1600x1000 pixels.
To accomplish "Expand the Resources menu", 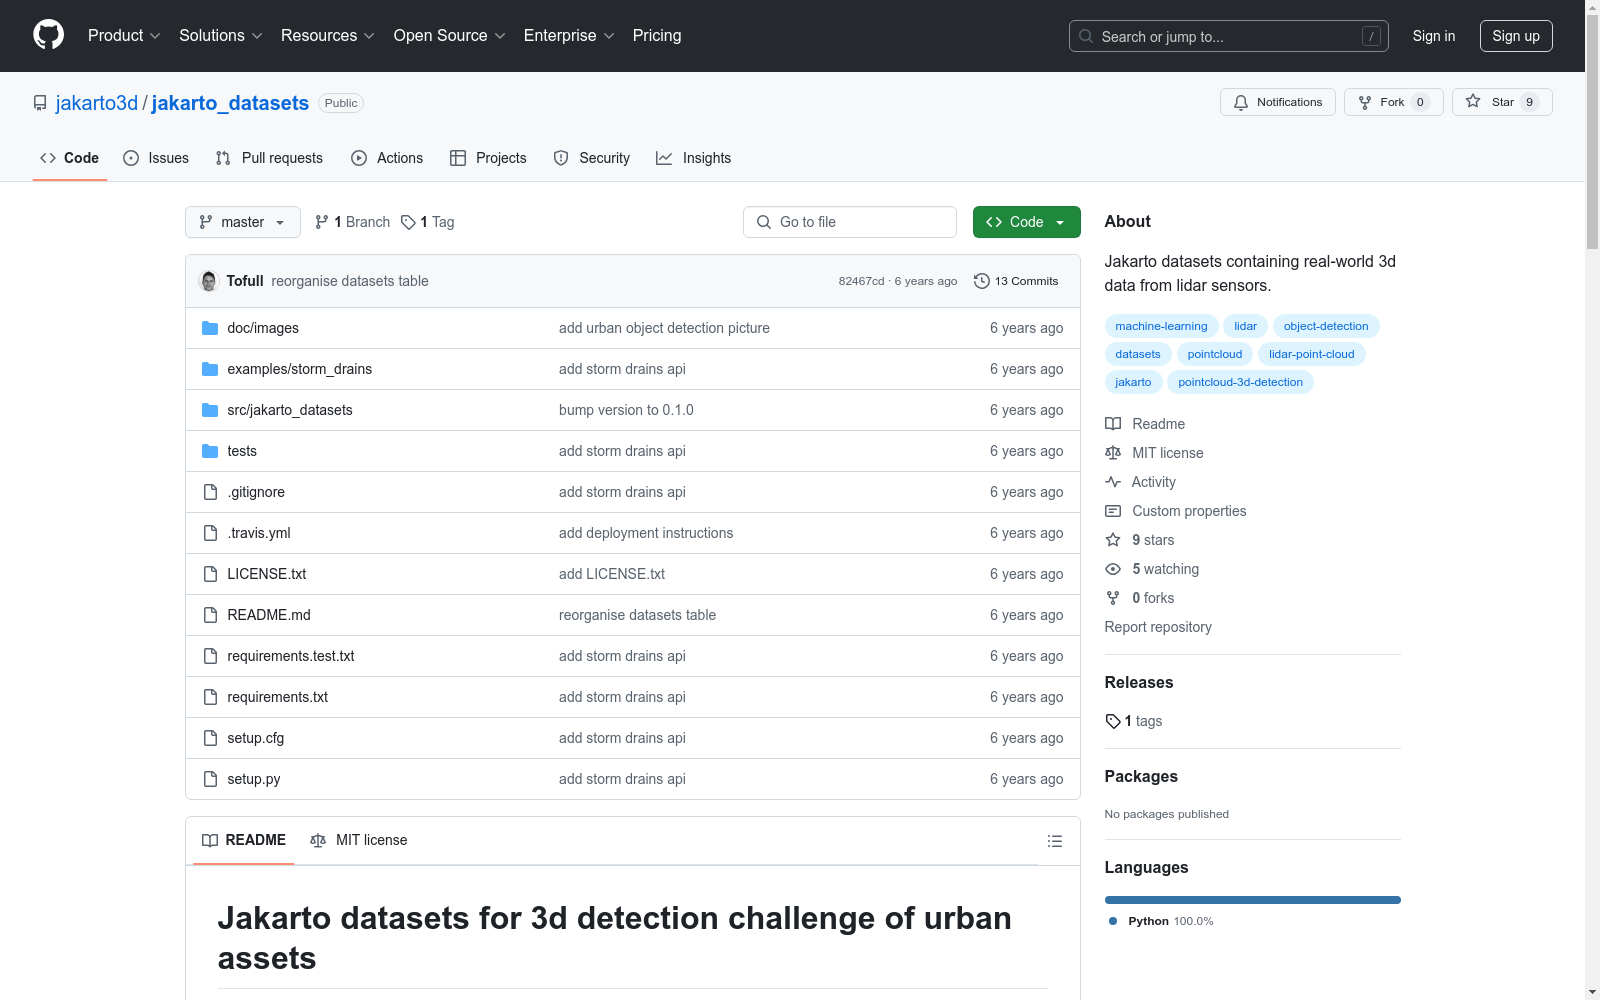I will point(328,36).
